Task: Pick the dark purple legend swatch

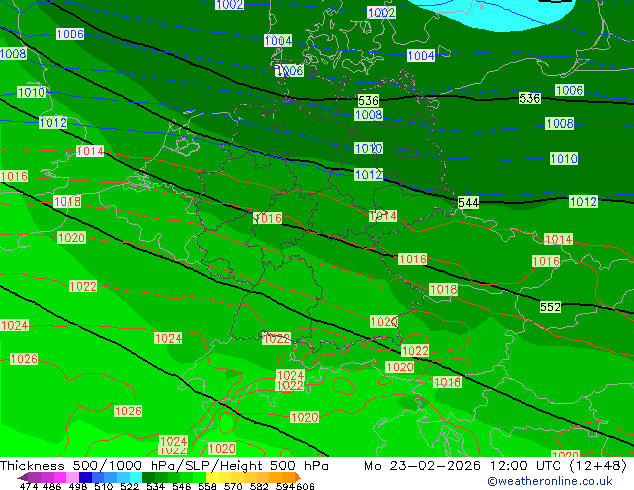Action: tap(23, 477)
